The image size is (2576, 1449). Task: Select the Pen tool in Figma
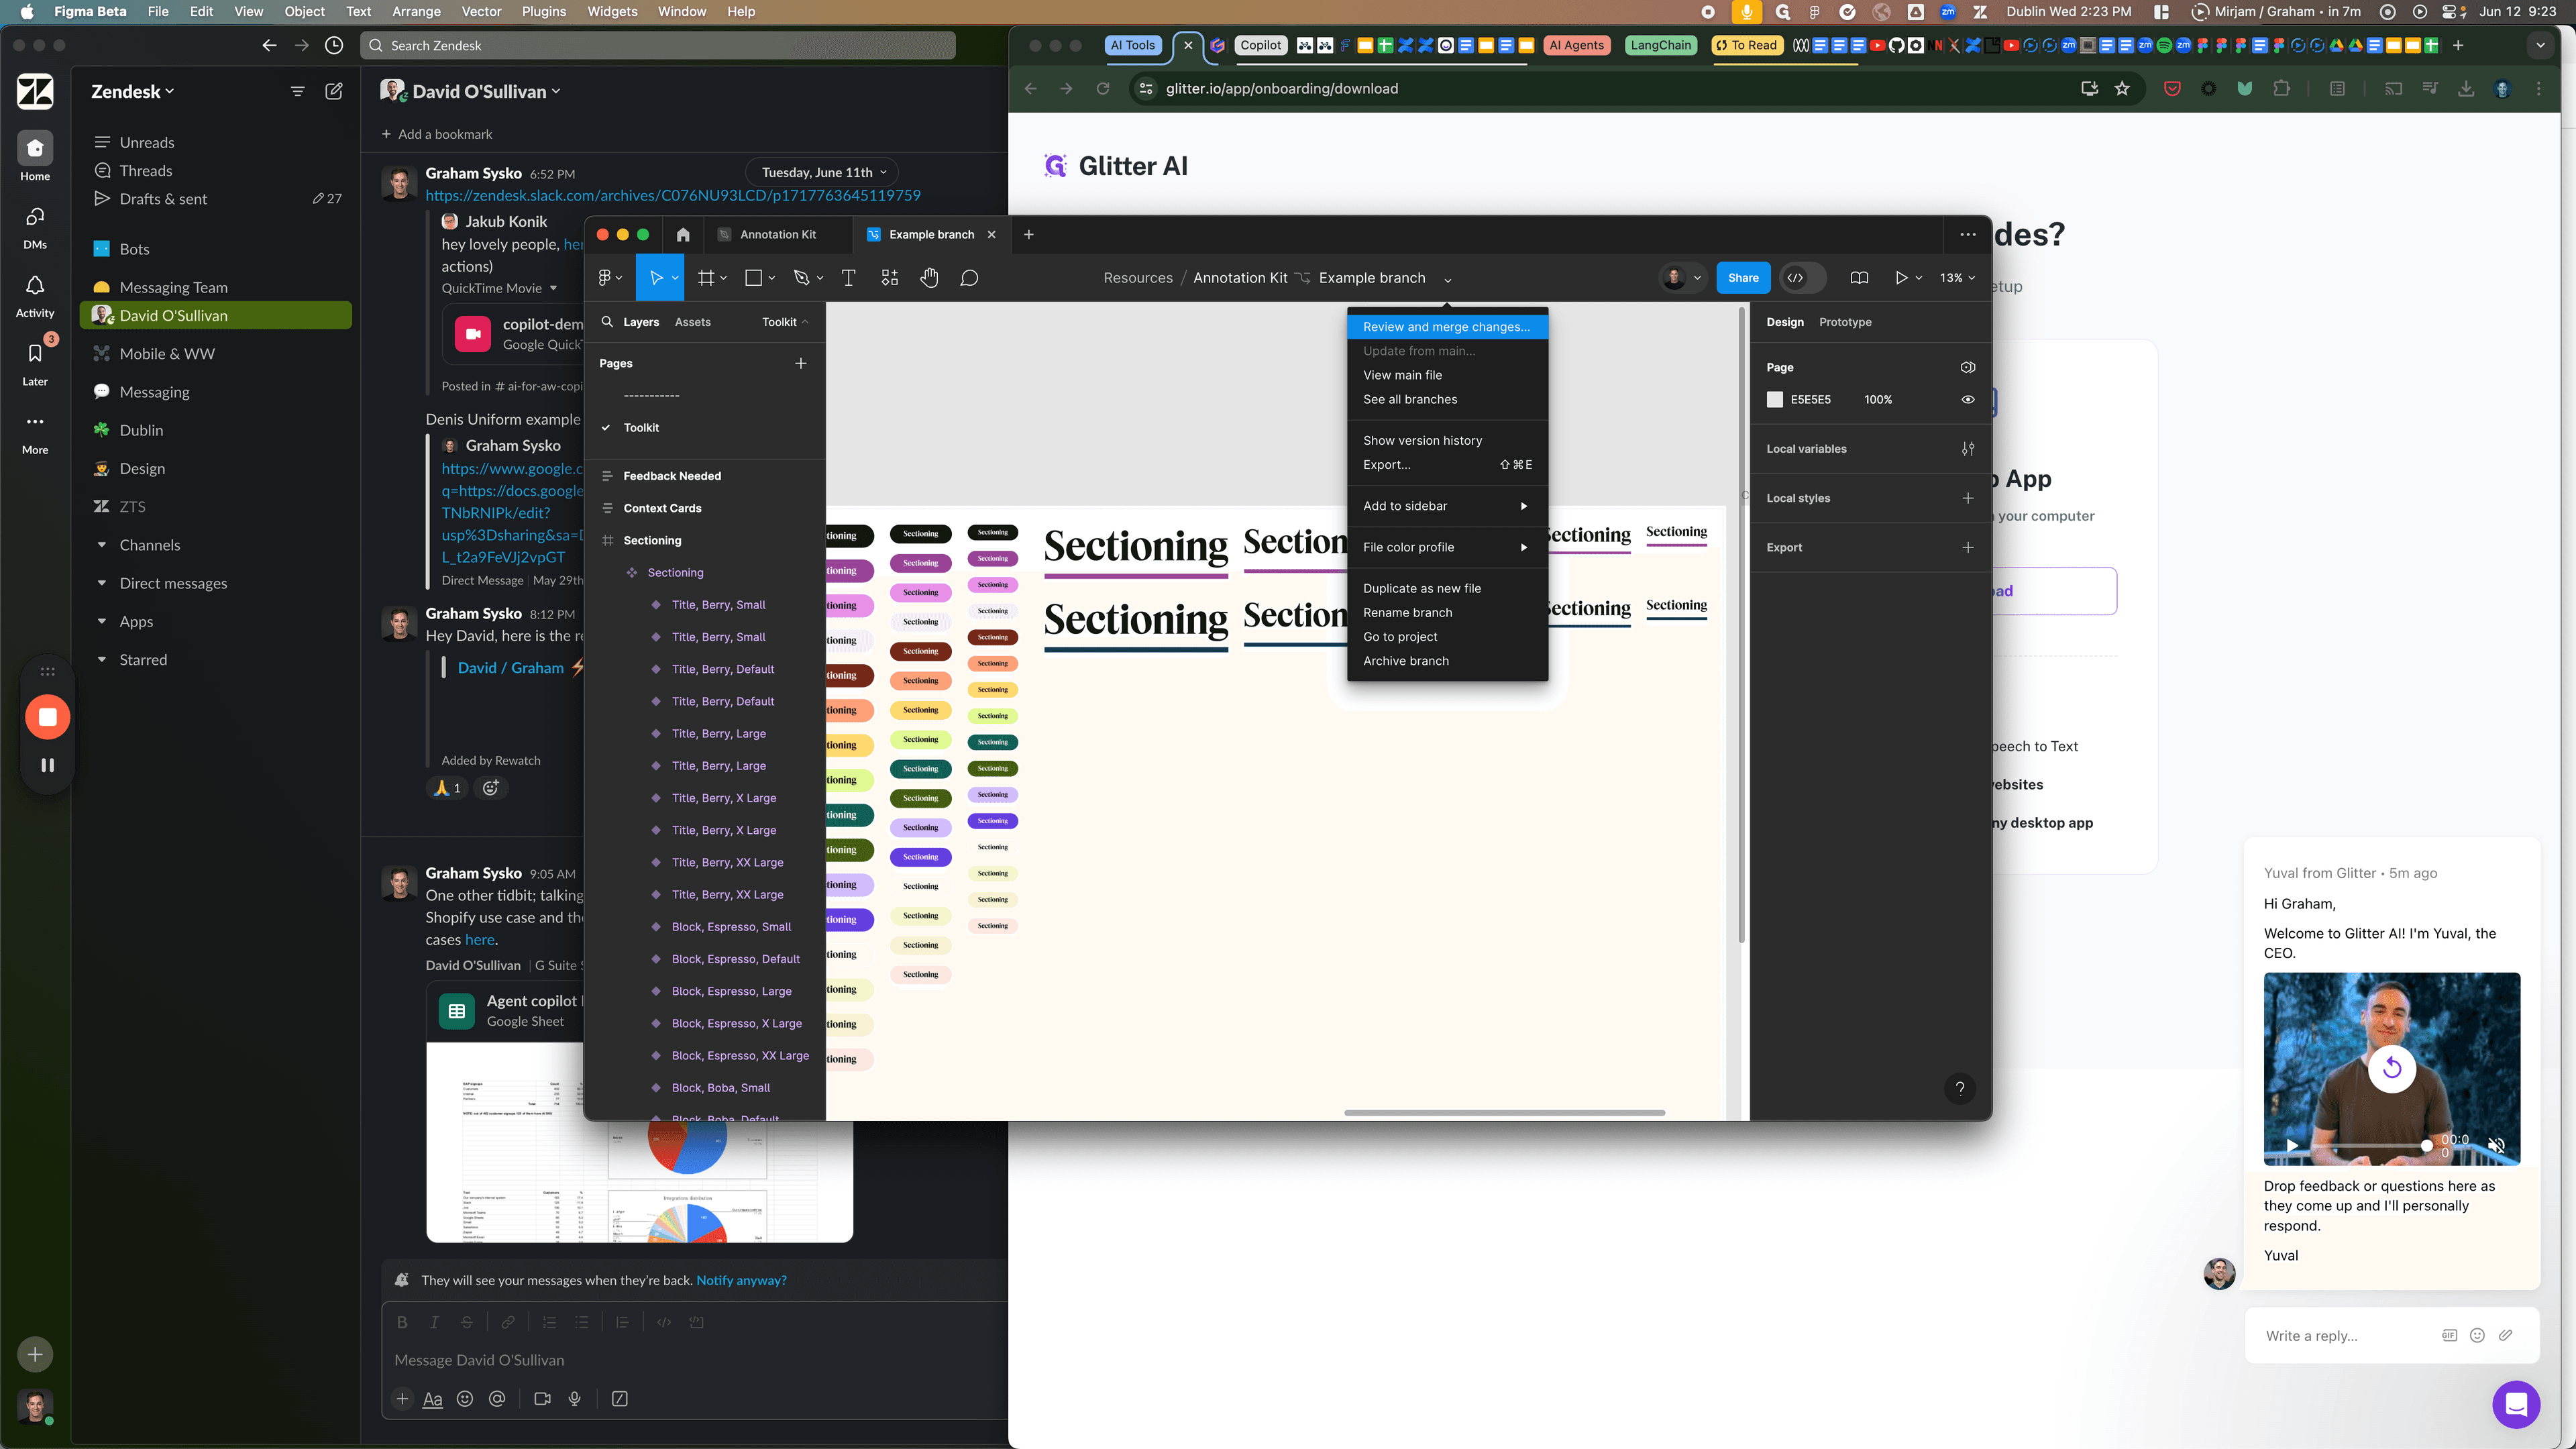click(x=801, y=278)
